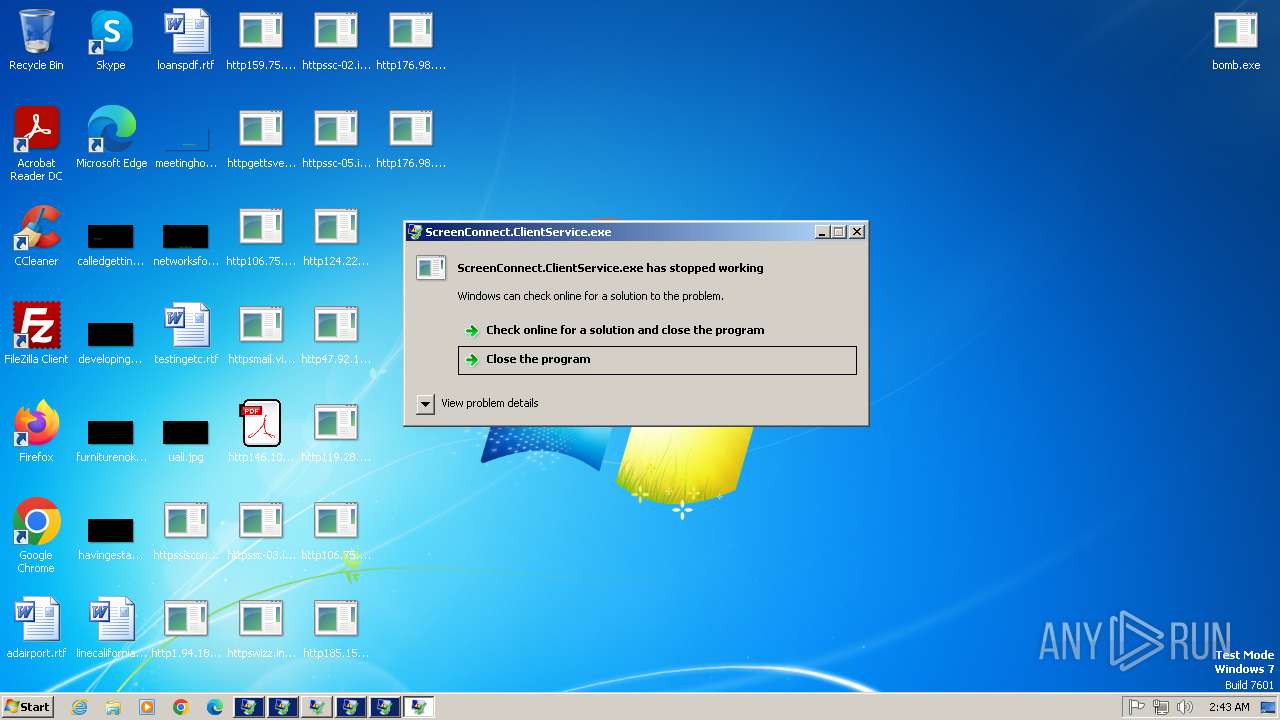Screen dimensions: 1280x720
Task: Launch CCleaner from the desktop
Action: [x=36, y=236]
